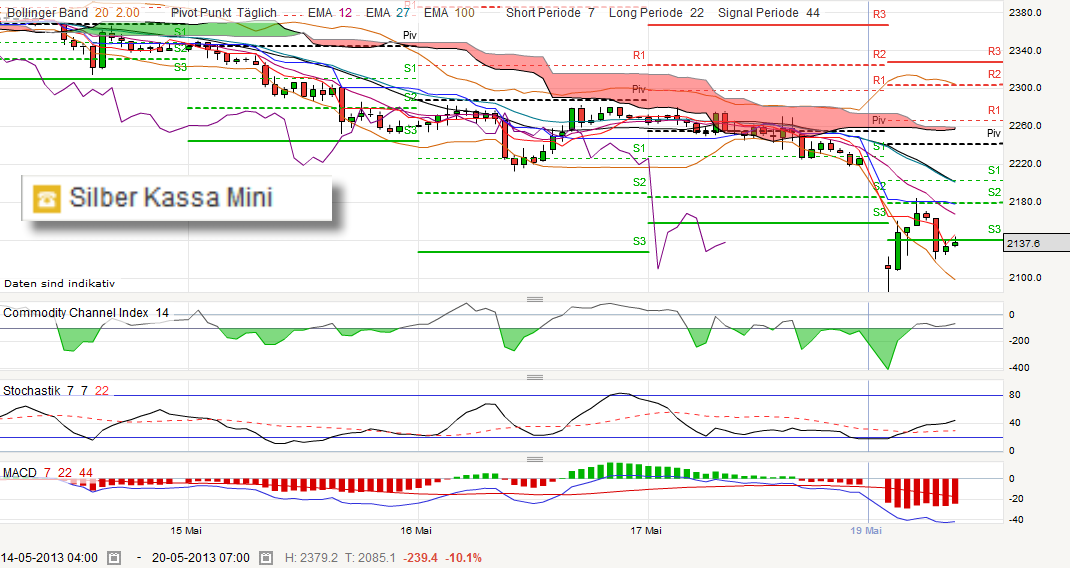The height and width of the screenshot is (568, 1070).
Task: Click the 2340.0 price axis label
Action: tap(1025, 51)
